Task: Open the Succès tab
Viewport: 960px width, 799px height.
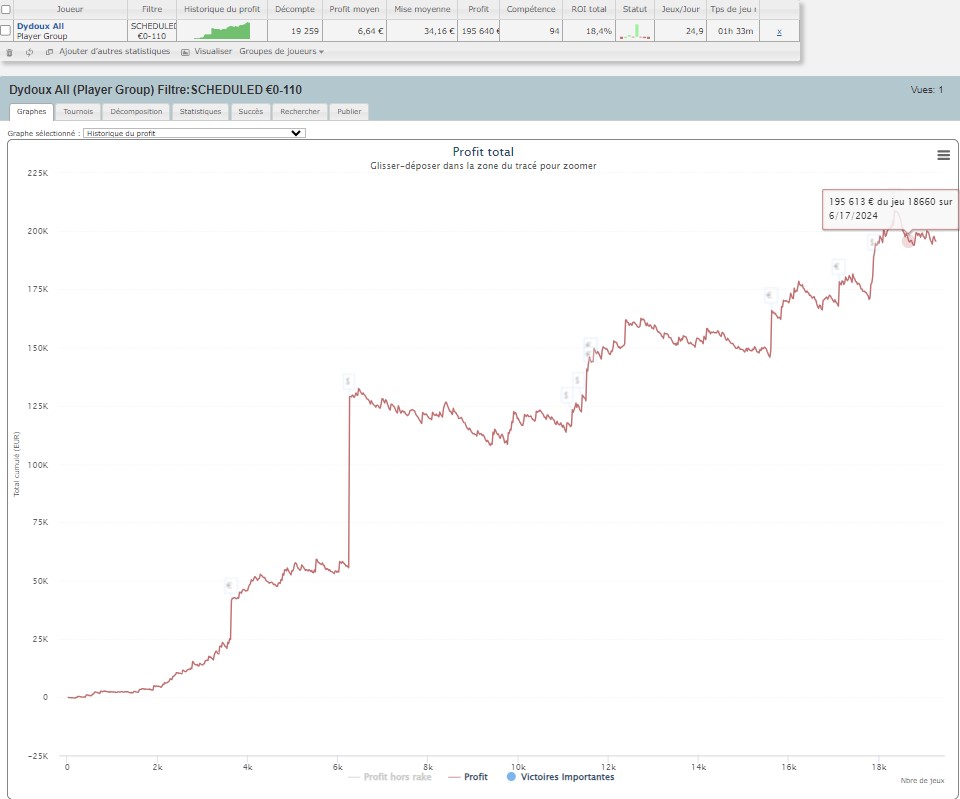Action: click(x=250, y=111)
